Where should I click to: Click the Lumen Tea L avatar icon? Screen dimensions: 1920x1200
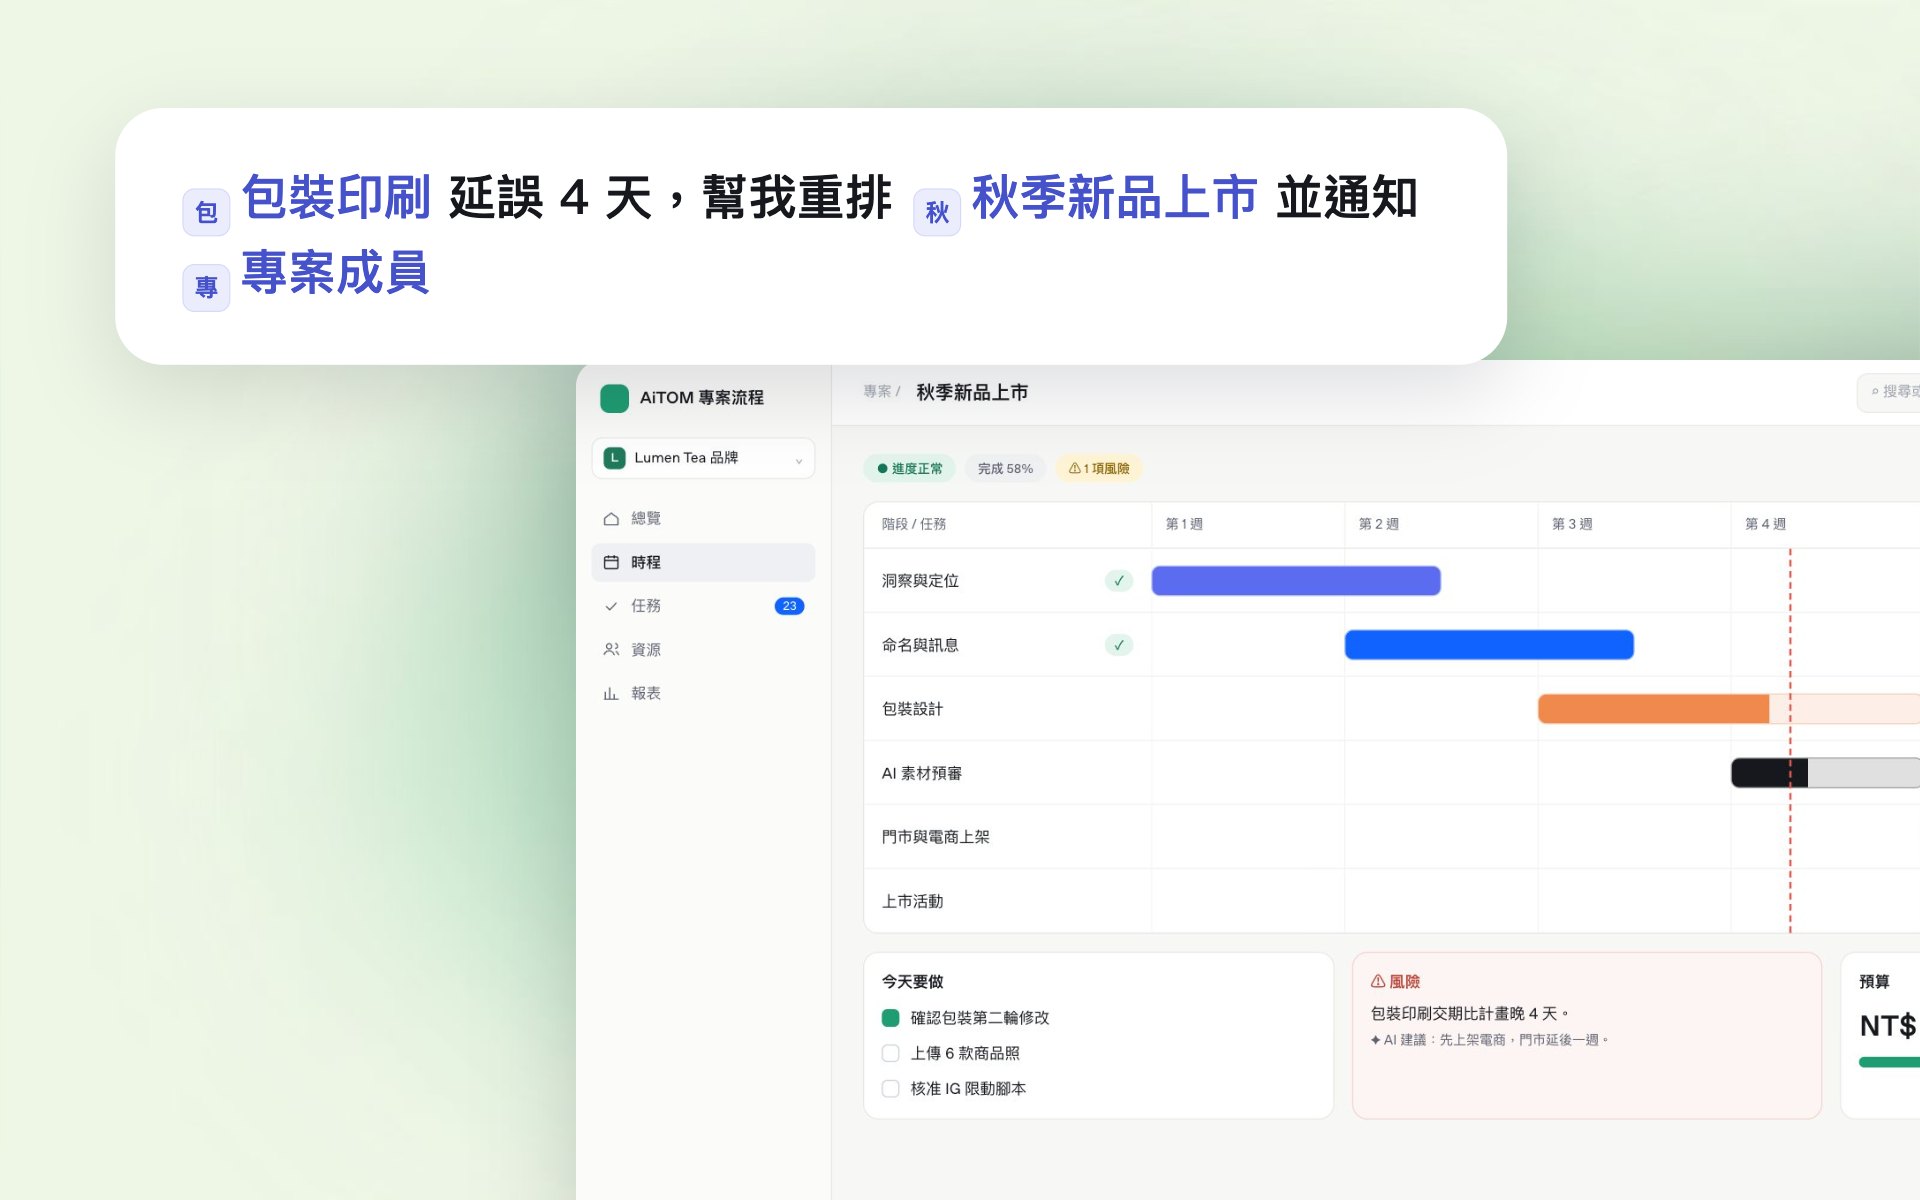pyautogui.click(x=615, y=458)
